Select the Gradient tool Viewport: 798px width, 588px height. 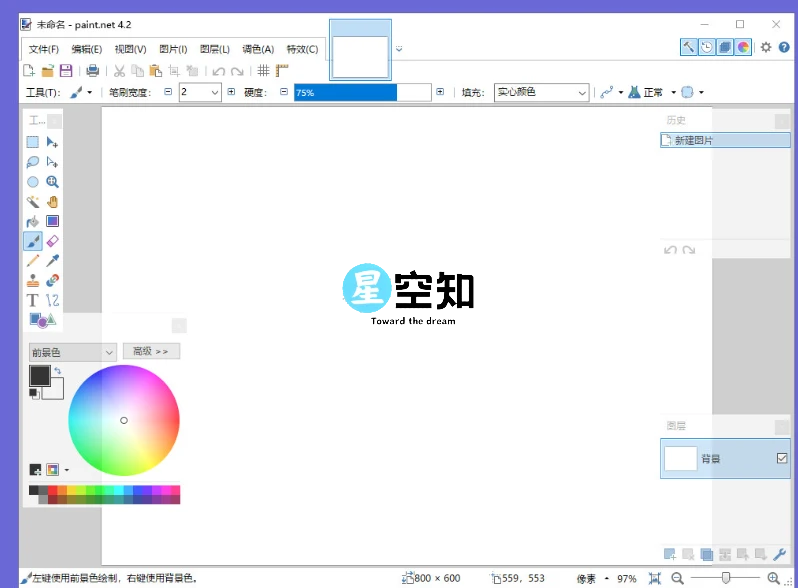52,221
